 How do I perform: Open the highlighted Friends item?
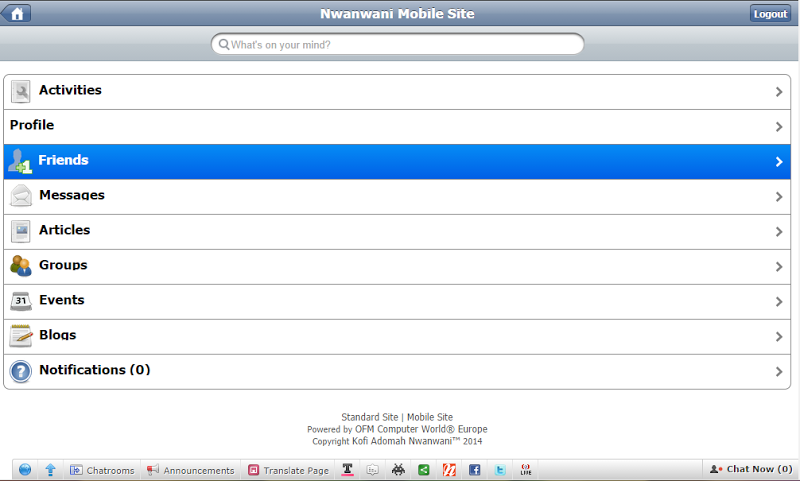pyautogui.click(x=397, y=162)
